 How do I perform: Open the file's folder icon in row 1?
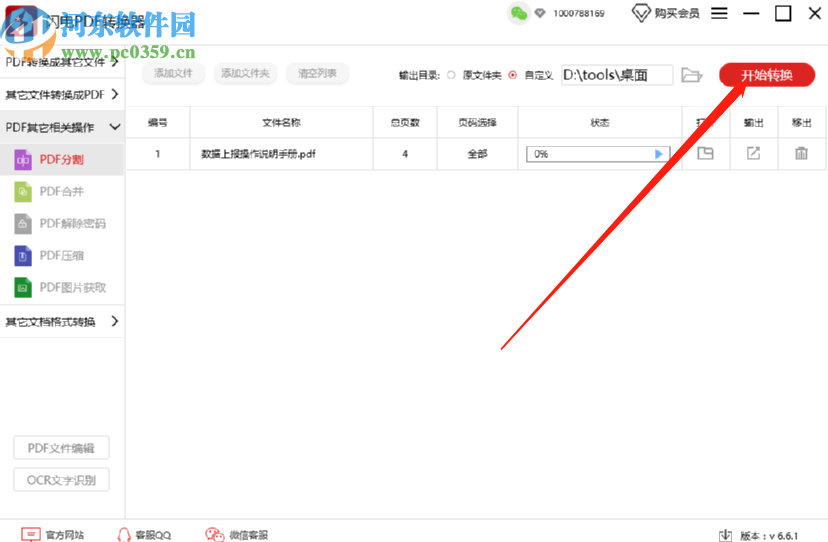[x=705, y=154]
